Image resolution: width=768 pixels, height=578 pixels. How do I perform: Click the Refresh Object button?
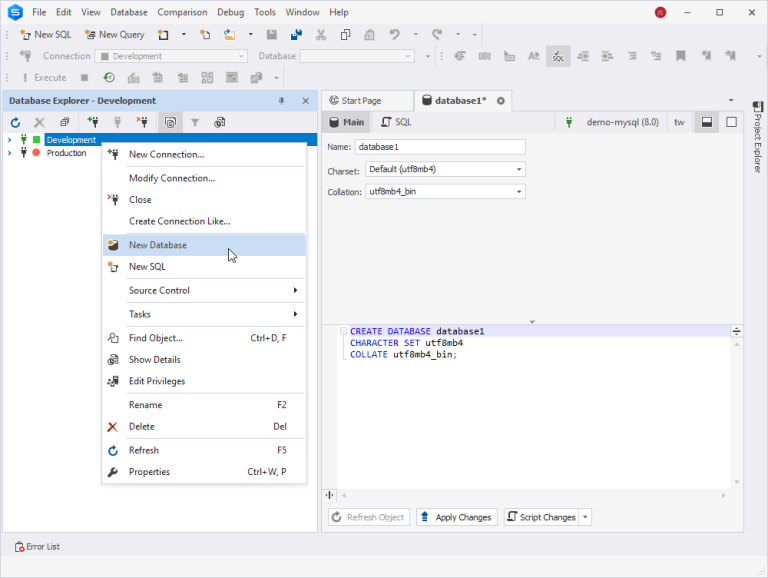coord(369,517)
